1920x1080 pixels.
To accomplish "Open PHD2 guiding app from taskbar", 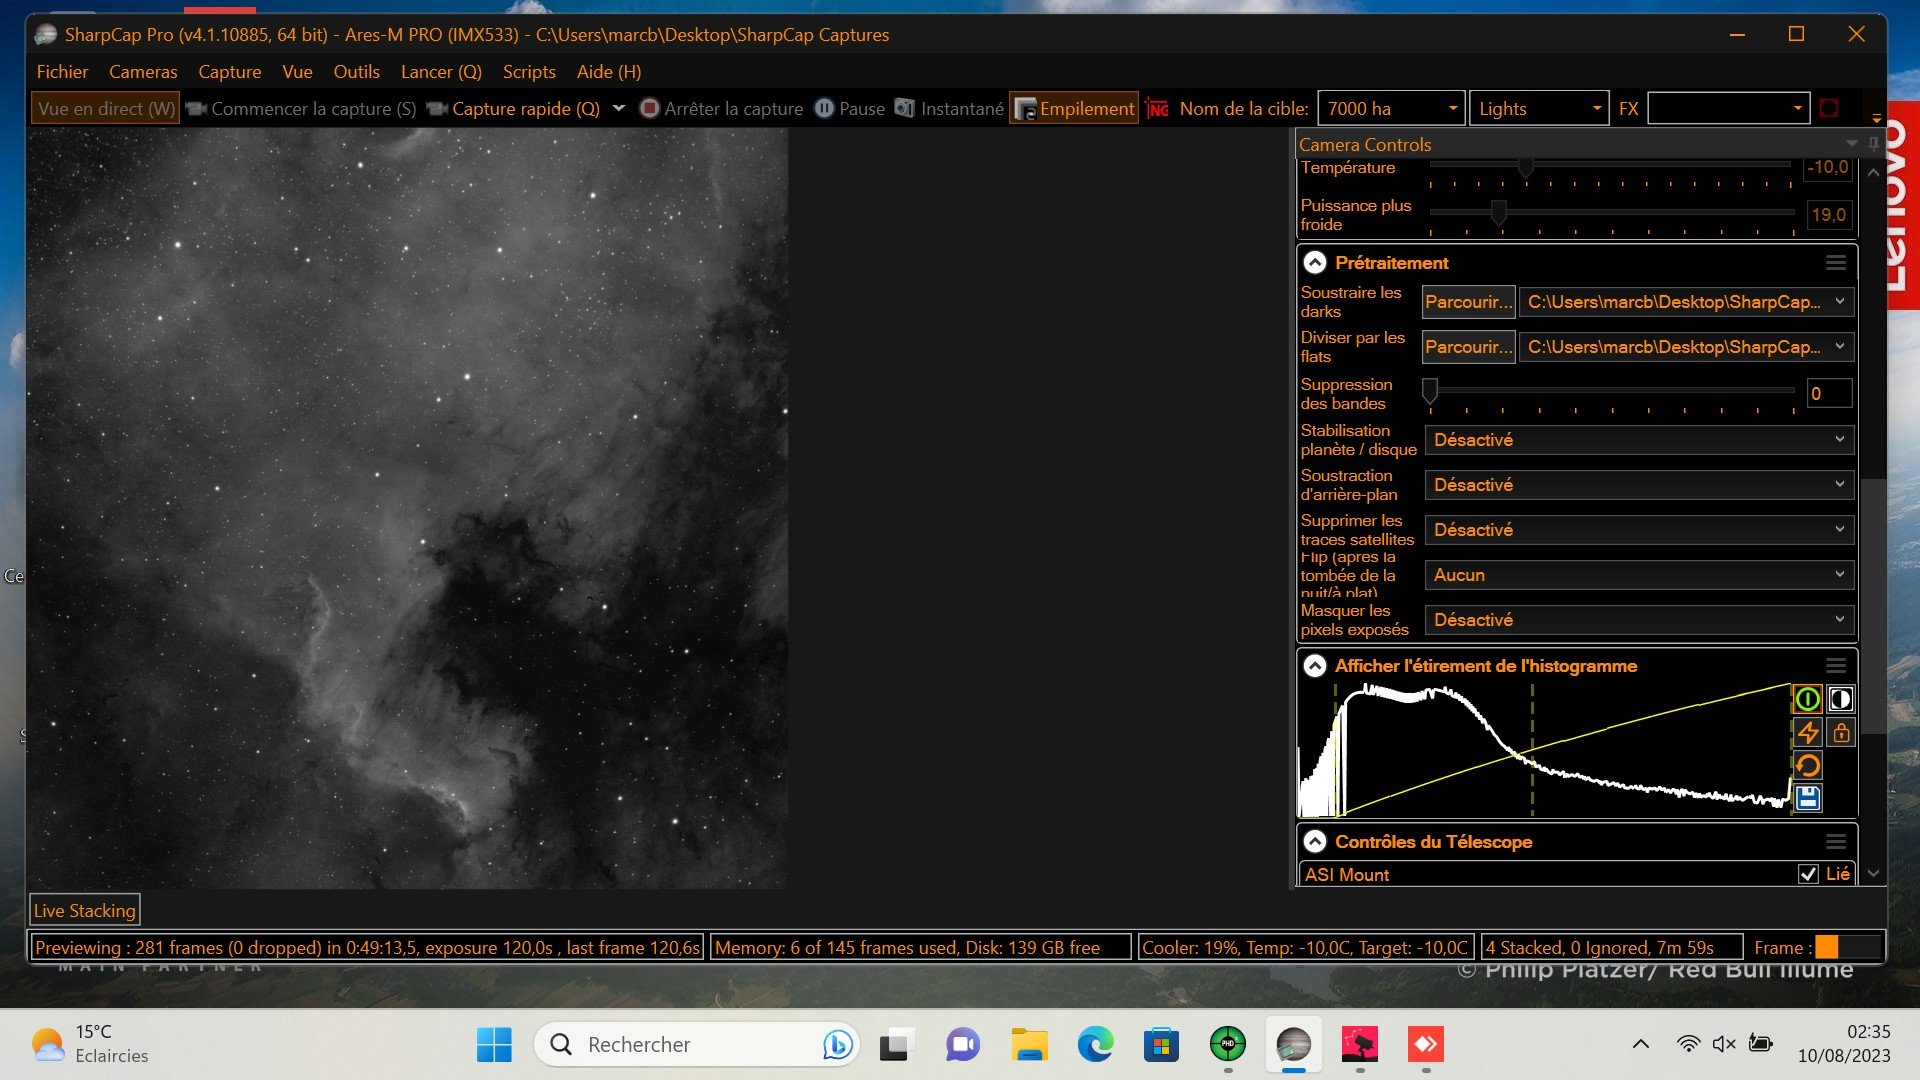I will [1227, 1045].
